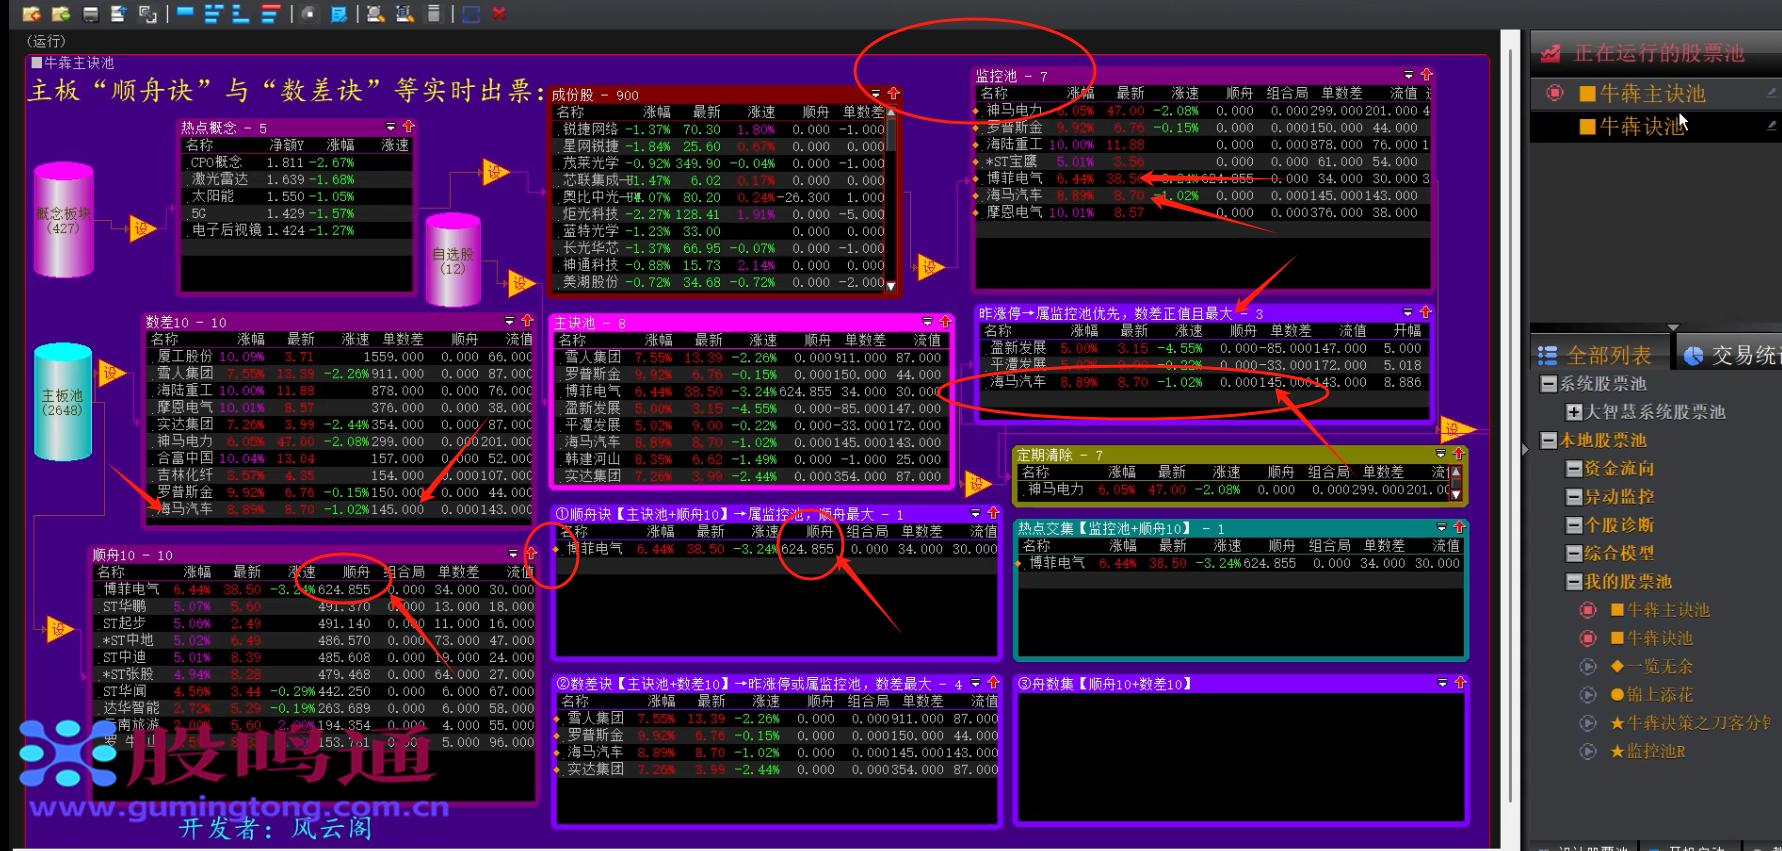Click the 概念板块 pink cylinder node
Image resolution: width=1782 pixels, height=851 pixels.
64,221
